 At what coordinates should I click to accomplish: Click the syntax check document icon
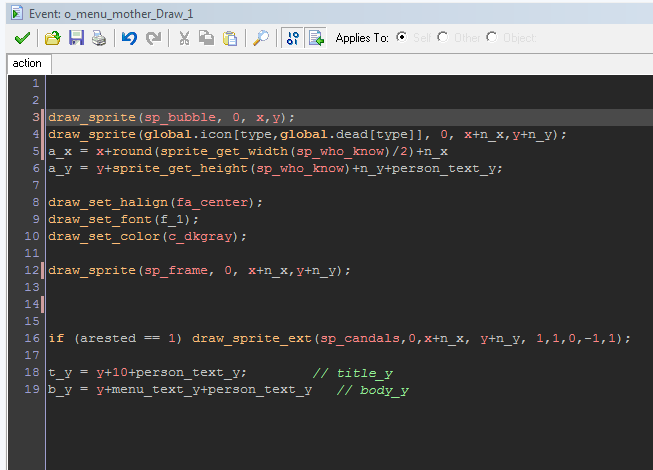(x=316, y=38)
